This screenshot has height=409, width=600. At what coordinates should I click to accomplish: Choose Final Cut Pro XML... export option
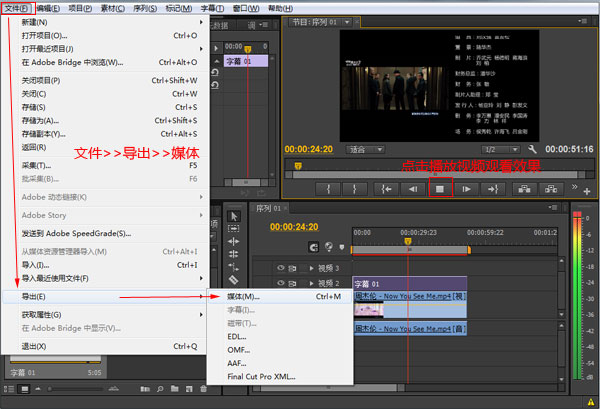coord(280,376)
